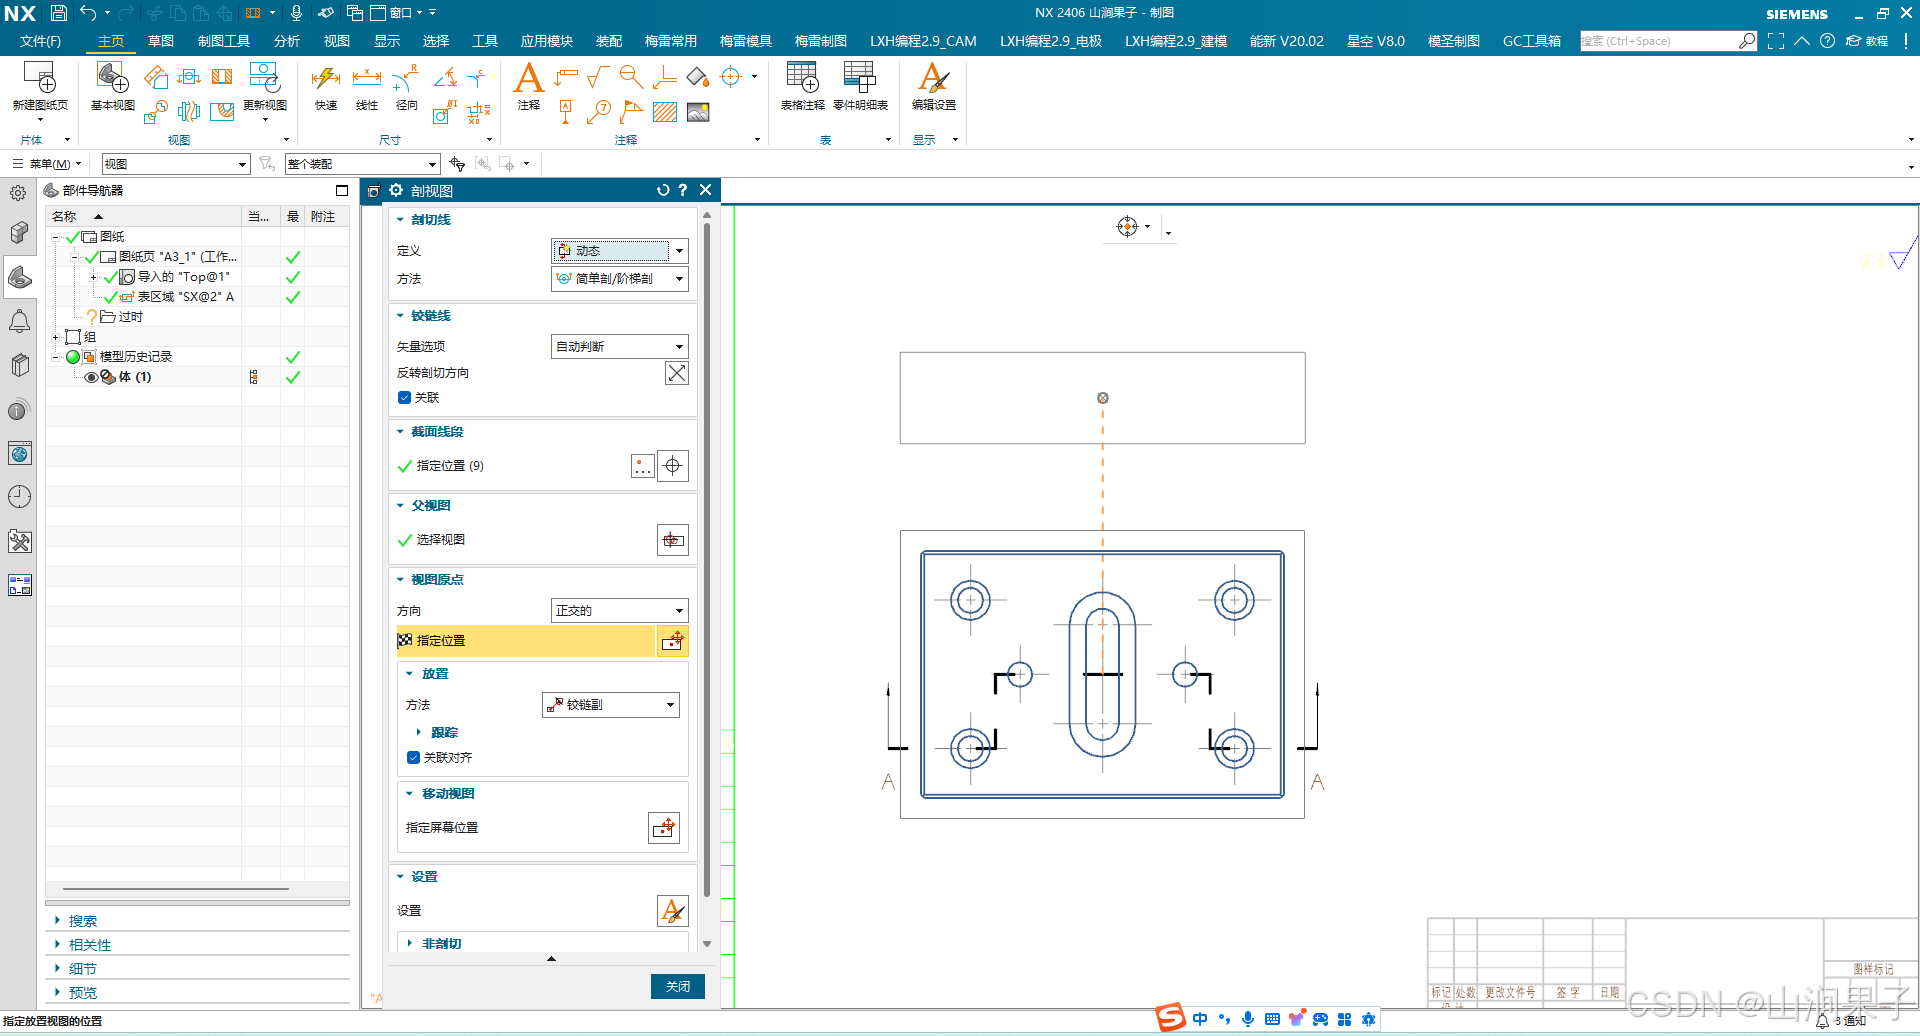This screenshot has height=1036, width=1920.
Task: Click the 新建图纸页 new sheet icon
Action: pyautogui.click(x=40, y=78)
